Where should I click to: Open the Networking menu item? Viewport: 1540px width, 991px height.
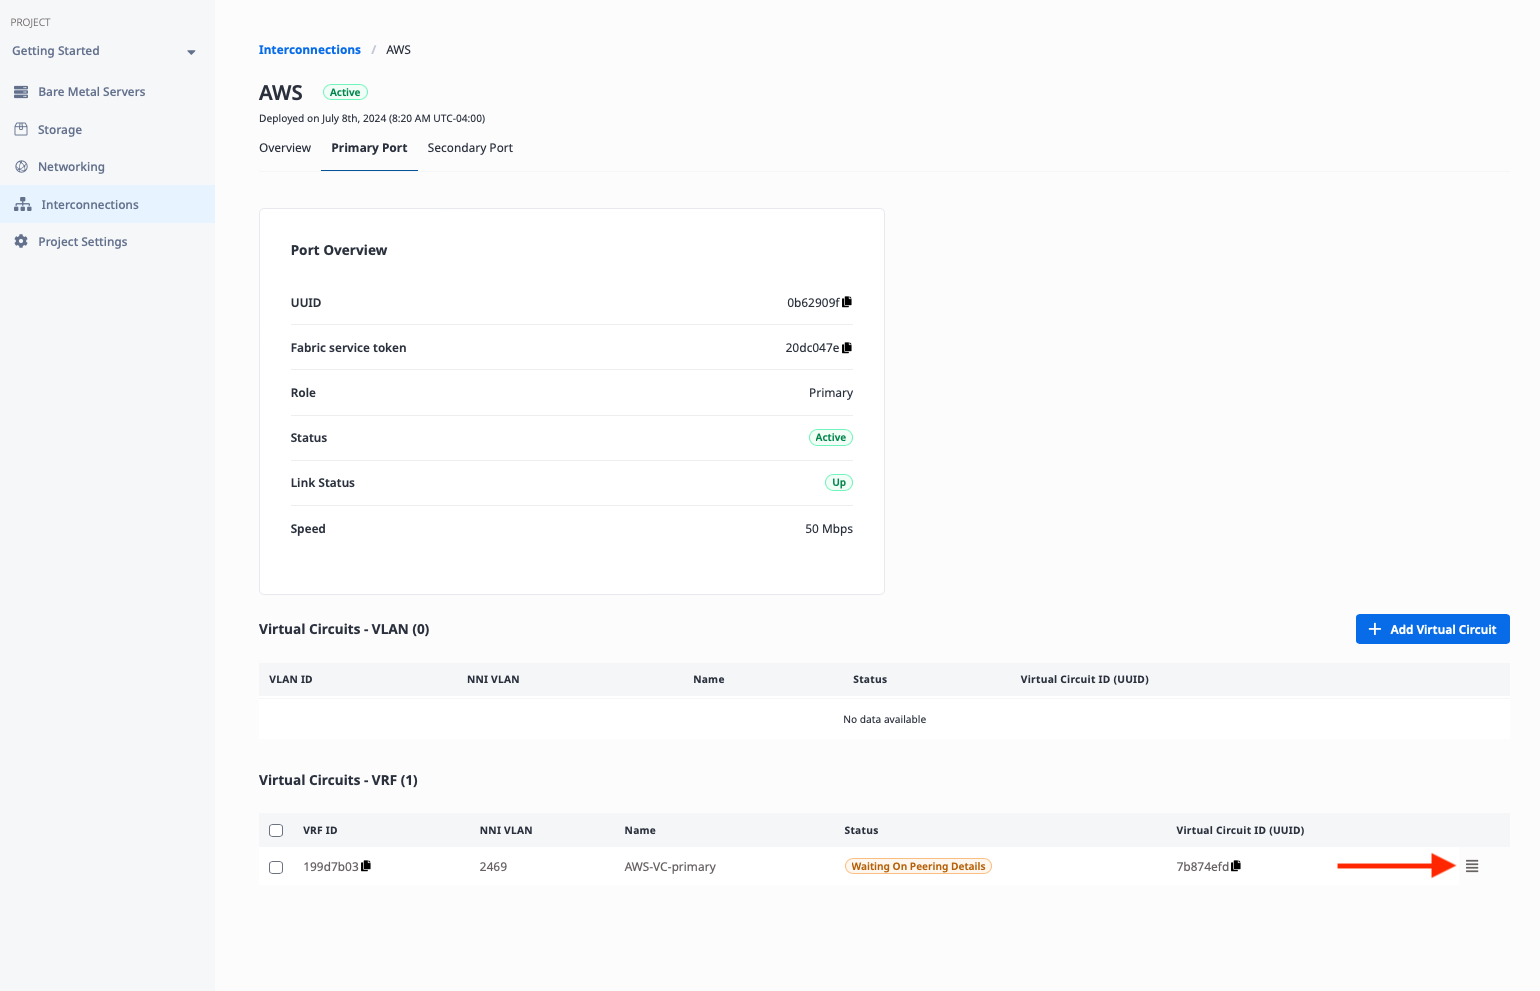[71, 167]
